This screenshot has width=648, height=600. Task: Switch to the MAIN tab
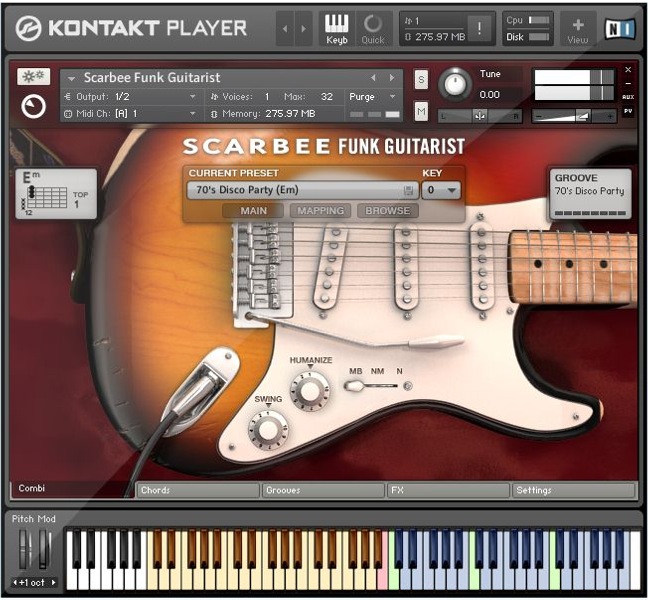point(253,211)
